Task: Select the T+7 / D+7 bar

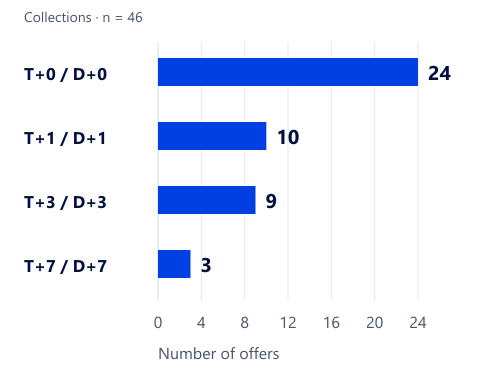Action: tap(174, 264)
